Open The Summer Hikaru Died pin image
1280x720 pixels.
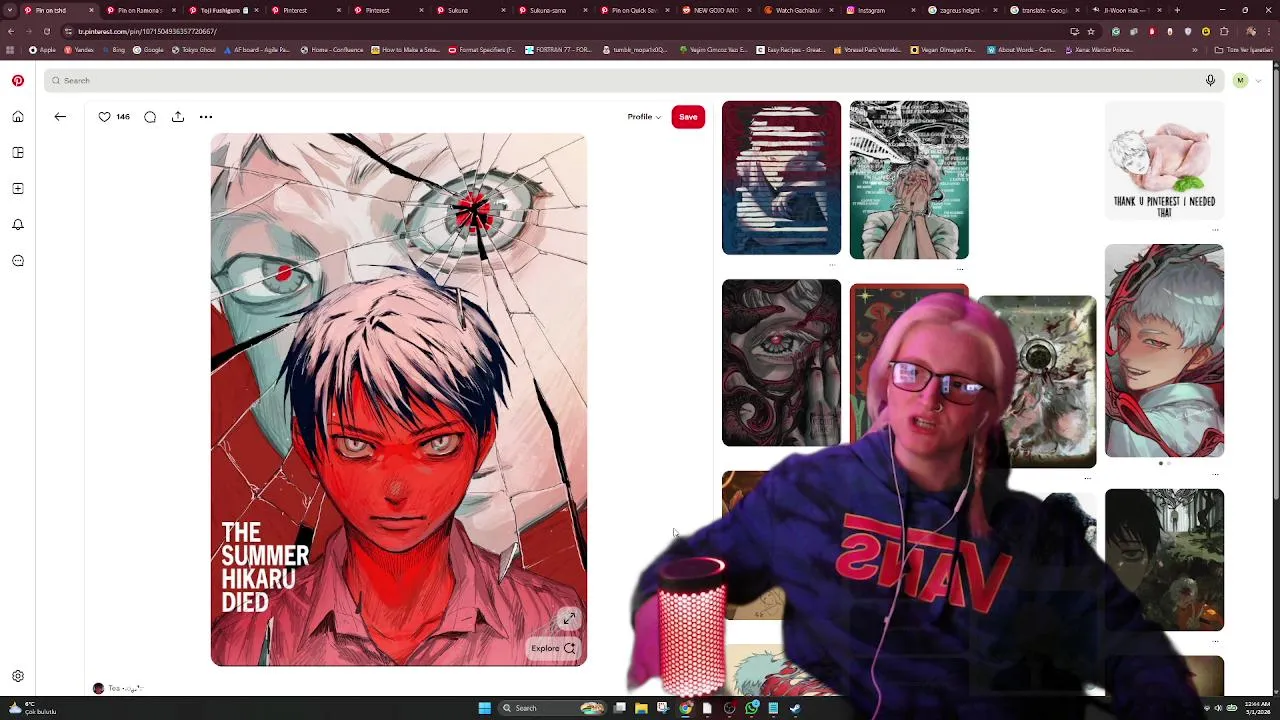(399, 400)
